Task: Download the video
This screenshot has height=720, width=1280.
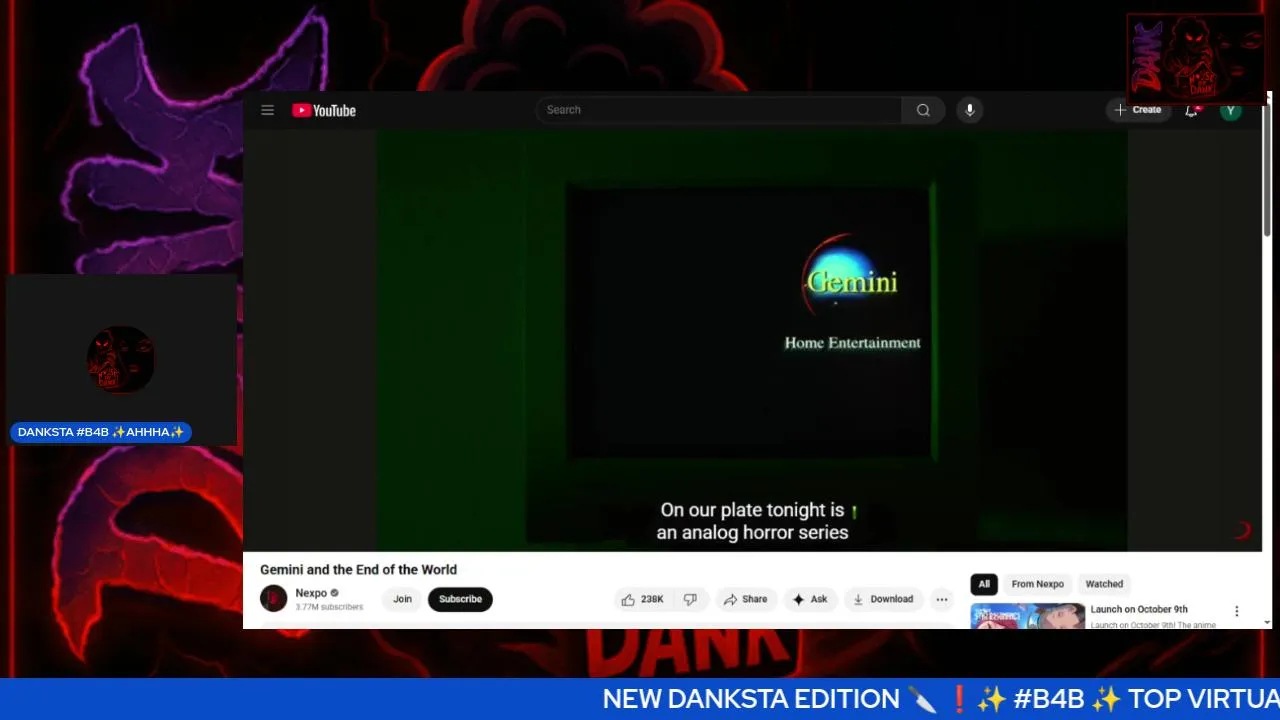Action: [x=882, y=599]
